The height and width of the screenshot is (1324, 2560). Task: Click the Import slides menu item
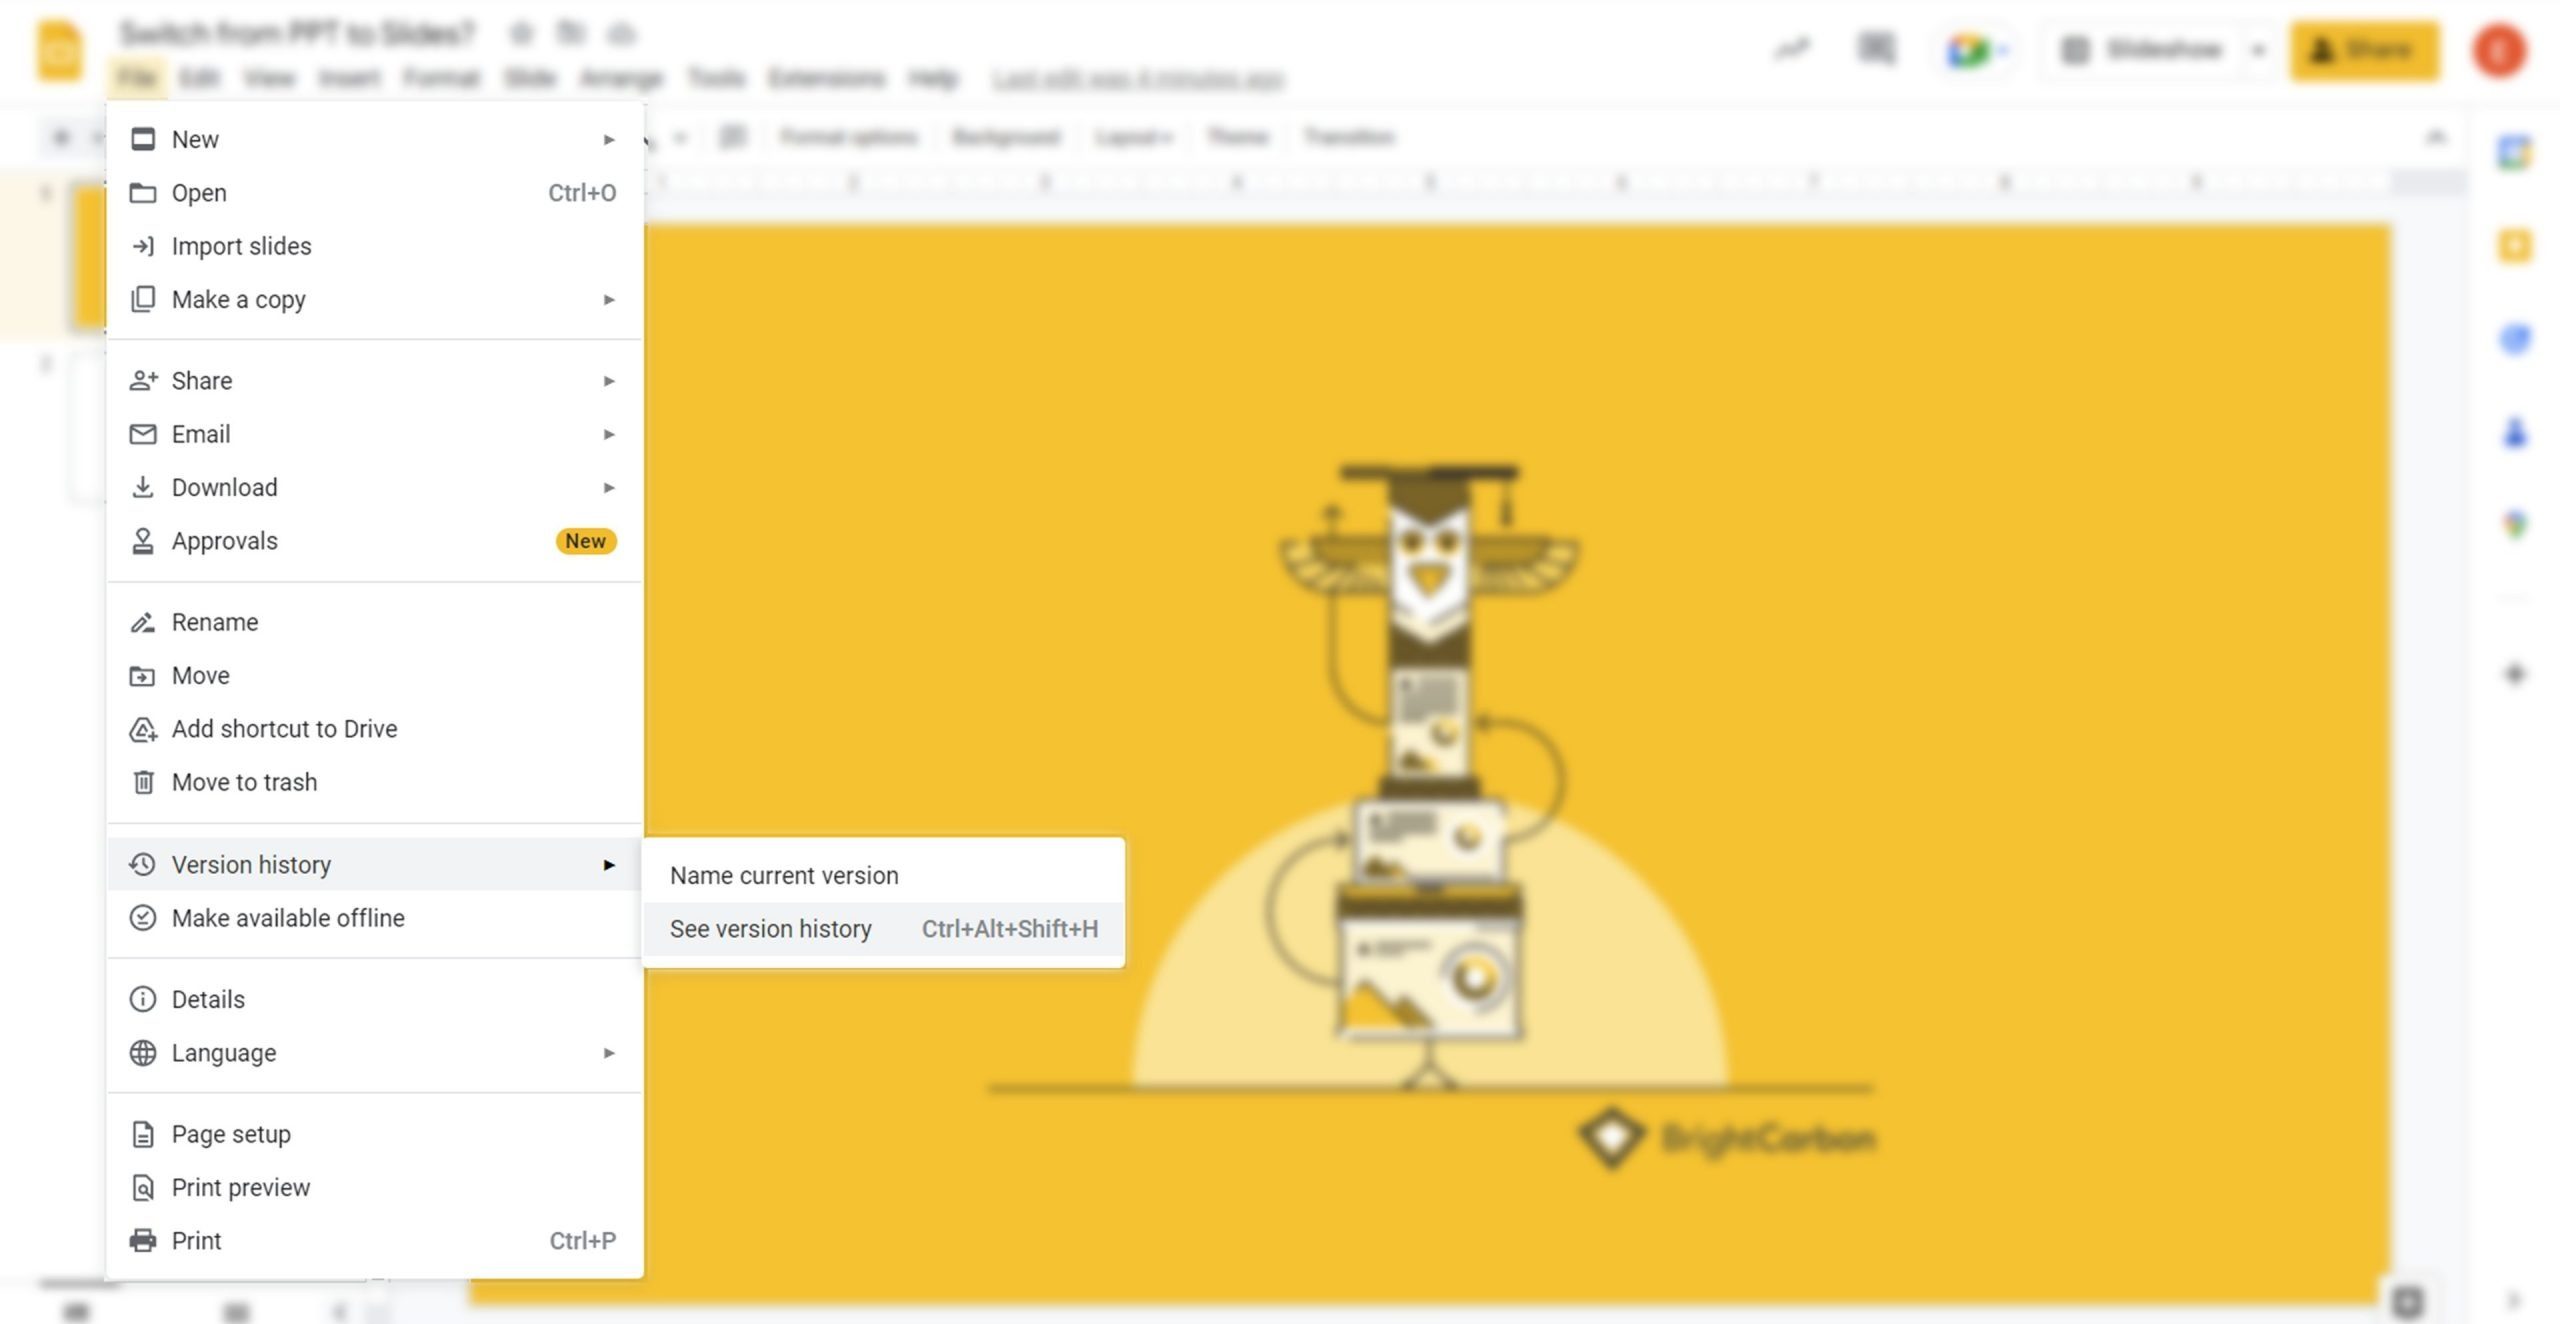coord(240,245)
